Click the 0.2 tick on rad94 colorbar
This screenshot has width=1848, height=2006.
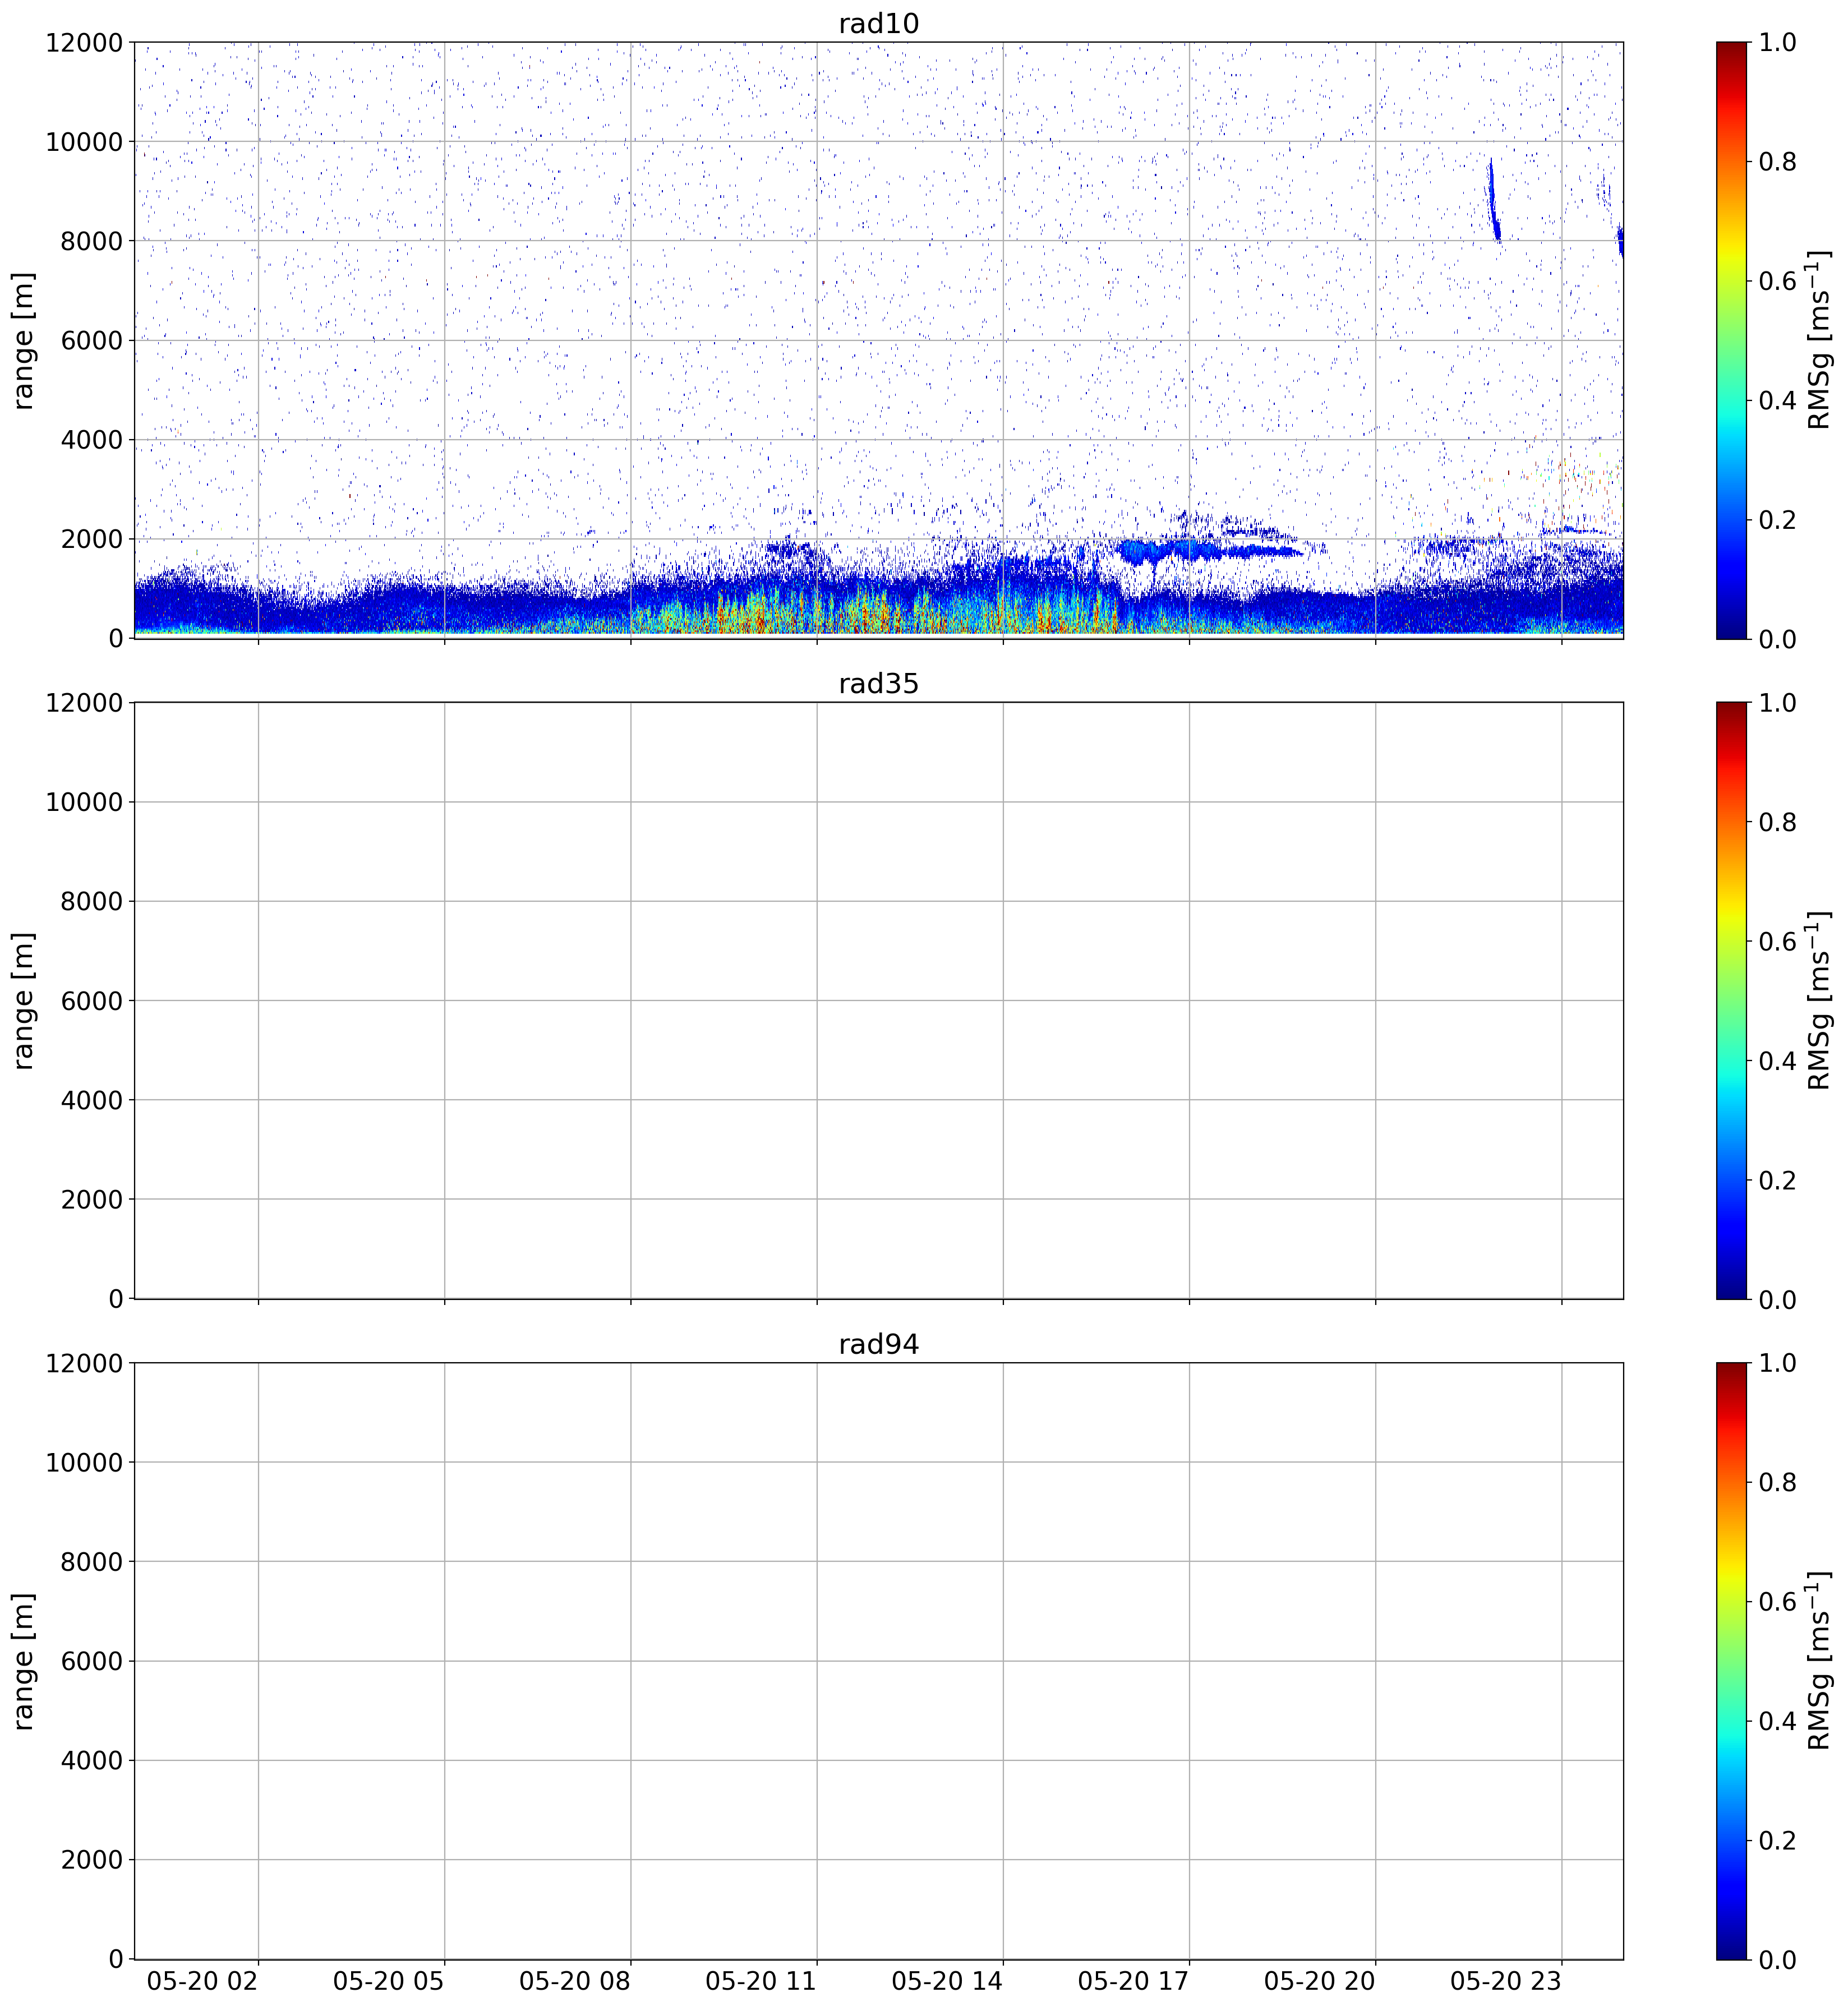pyautogui.click(x=1777, y=1840)
